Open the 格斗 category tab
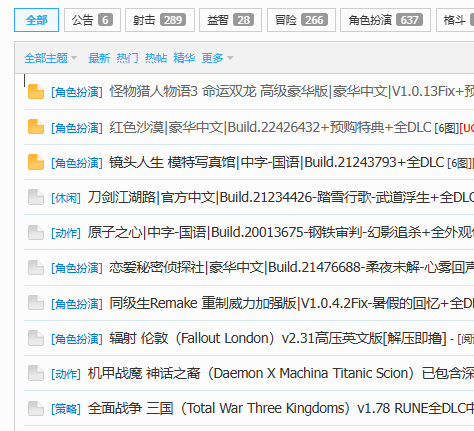The height and width of the screenshot is (431, 474). 455,20
